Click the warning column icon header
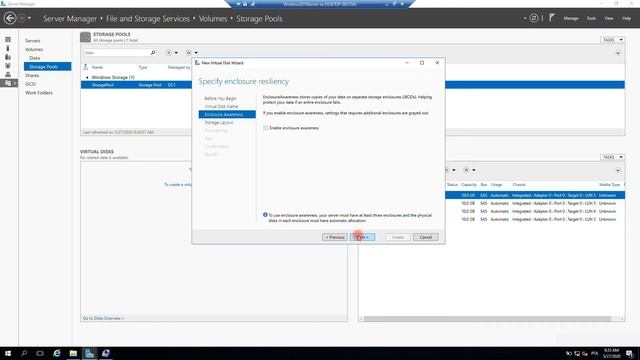Image resolution: width=640 pixels, height=360 pixels. [x=86, y=67]
